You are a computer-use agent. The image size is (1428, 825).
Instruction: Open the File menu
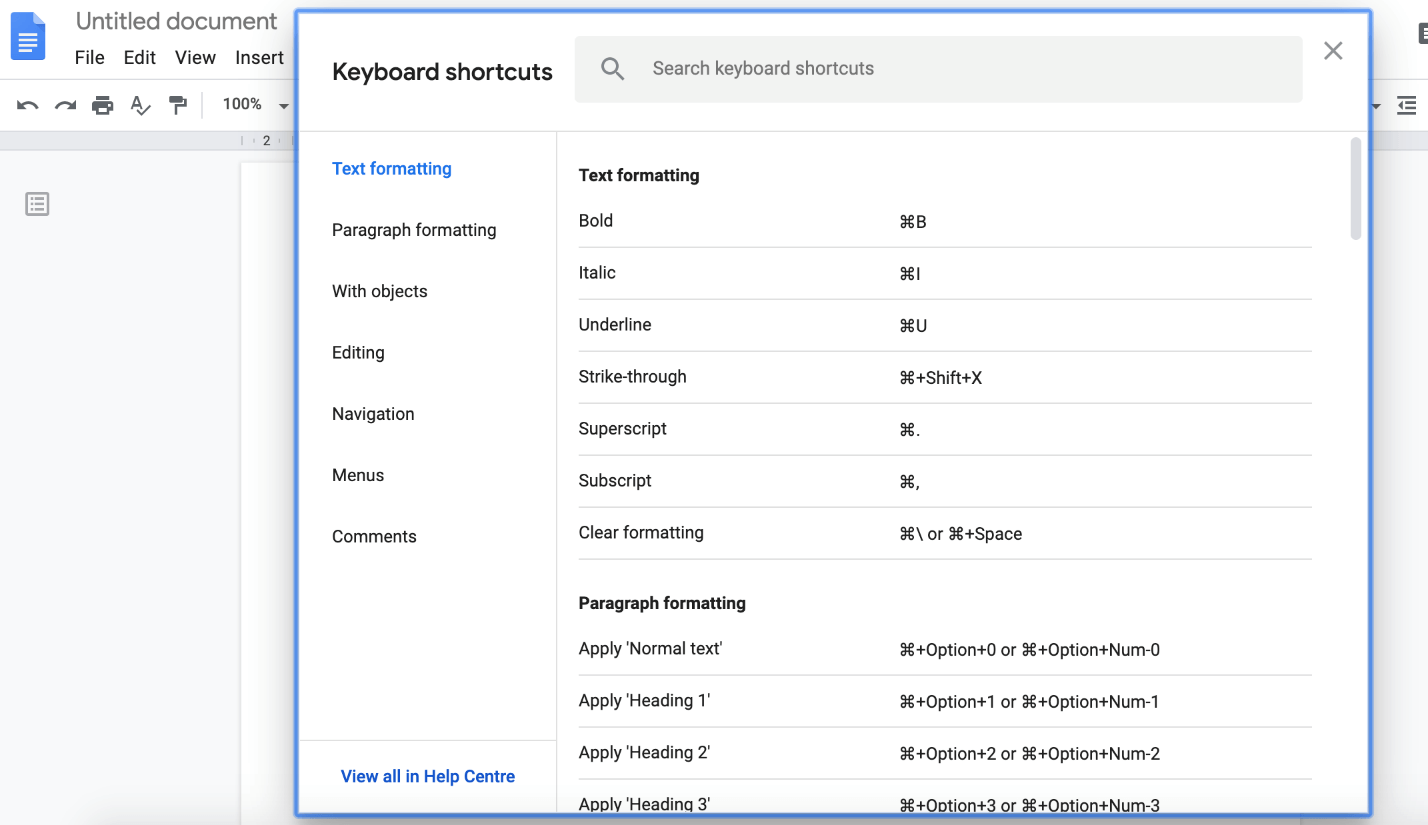click(x=89, y=58)
